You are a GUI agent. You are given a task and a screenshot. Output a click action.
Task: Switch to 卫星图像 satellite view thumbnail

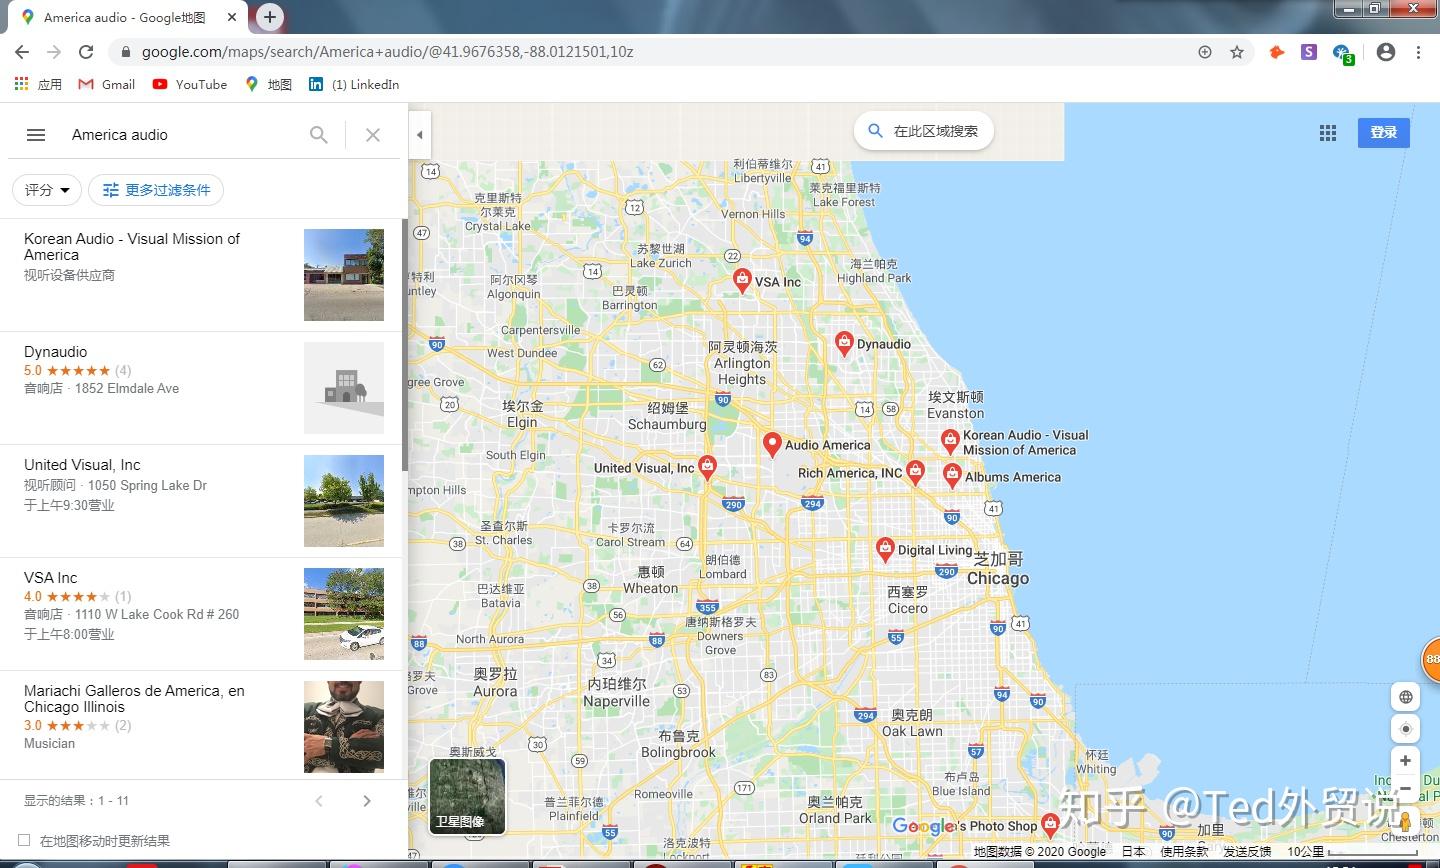point(467,796)
